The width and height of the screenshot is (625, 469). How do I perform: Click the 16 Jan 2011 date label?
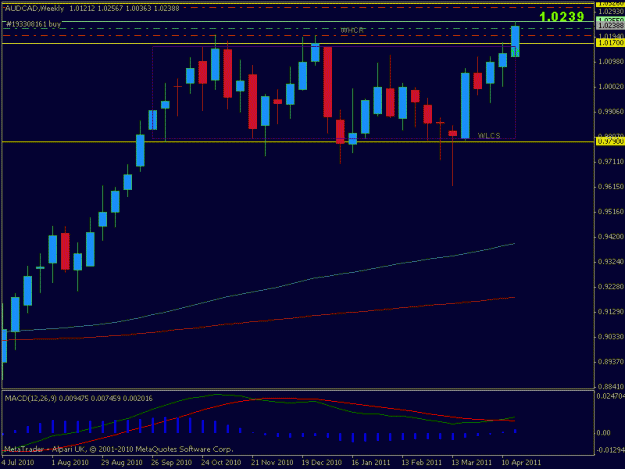click(371, 463)
